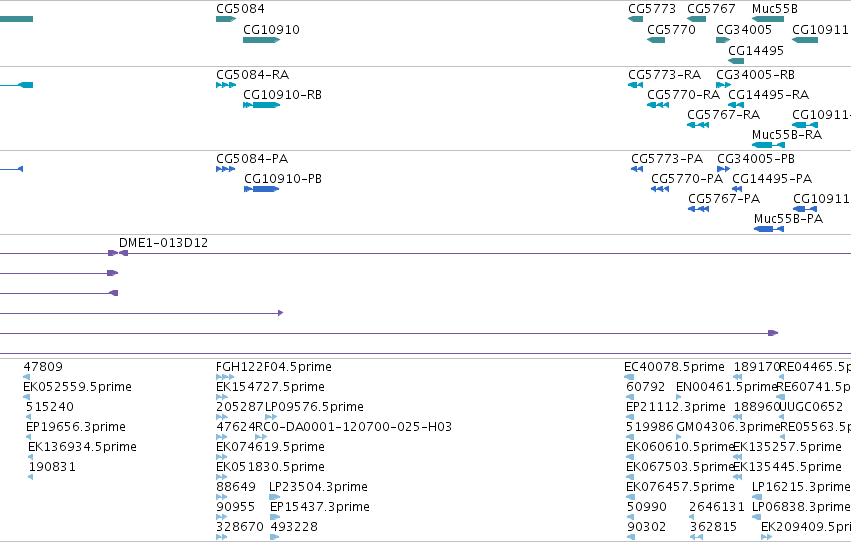Select the long purple arrow ending under Muc55B-PA
The image size is (851, 542).
coord(389,333)
